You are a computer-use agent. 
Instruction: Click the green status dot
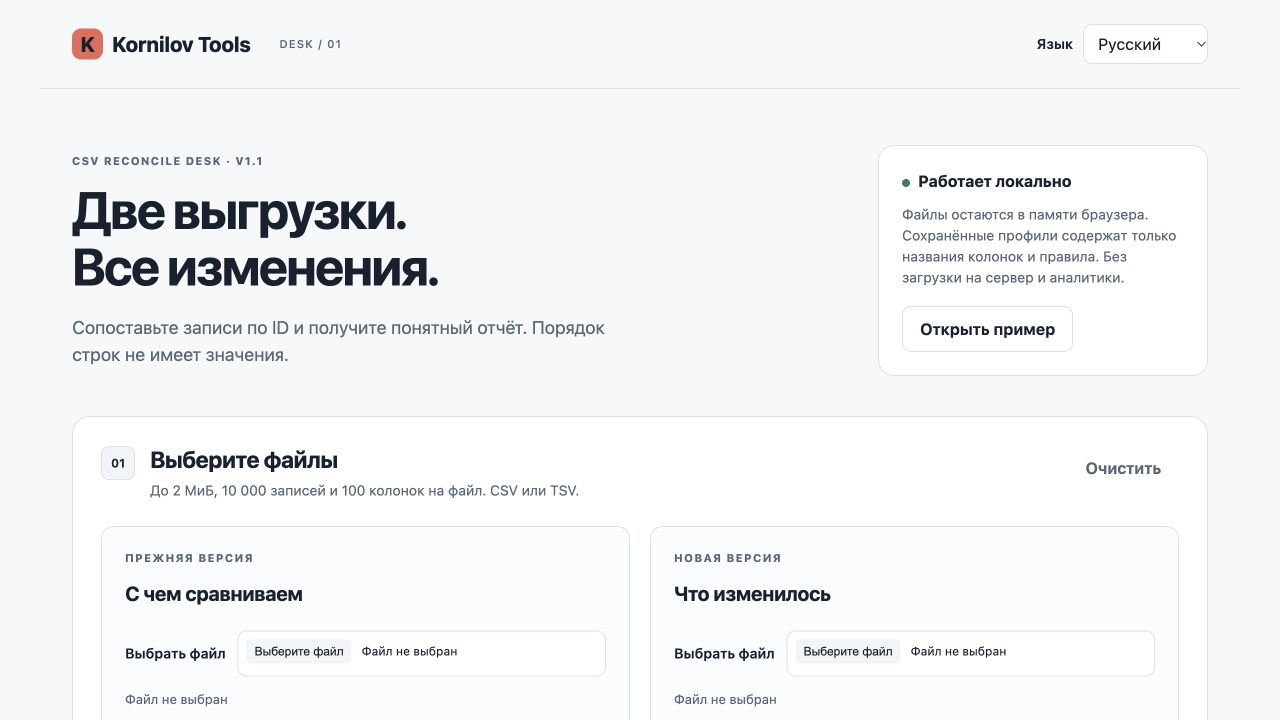coord(906,183)
